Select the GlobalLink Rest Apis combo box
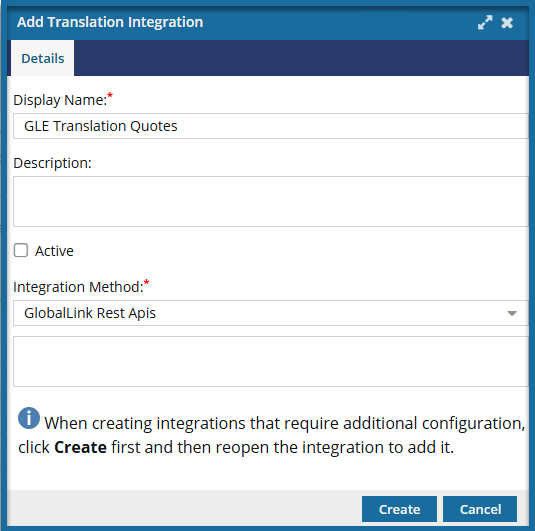 point(271,313)
